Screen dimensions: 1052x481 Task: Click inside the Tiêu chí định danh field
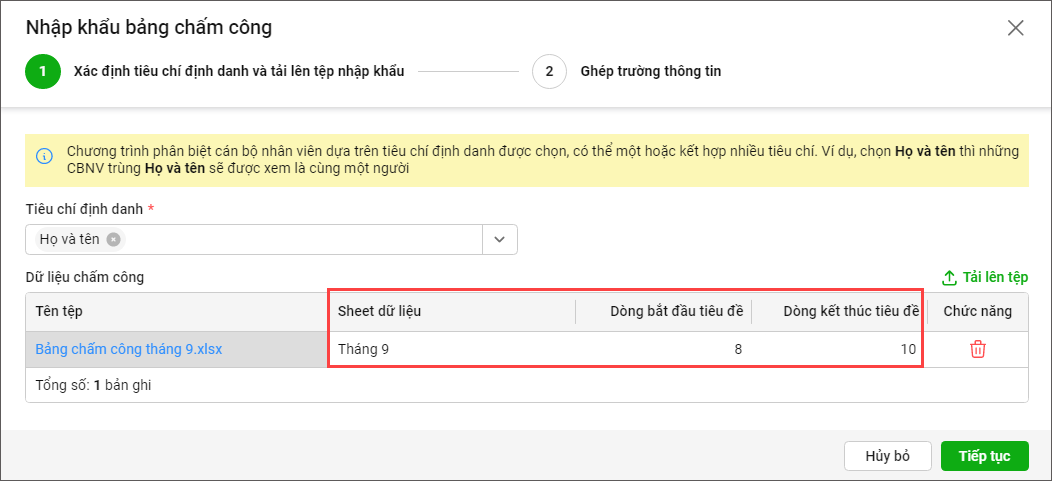300,239
